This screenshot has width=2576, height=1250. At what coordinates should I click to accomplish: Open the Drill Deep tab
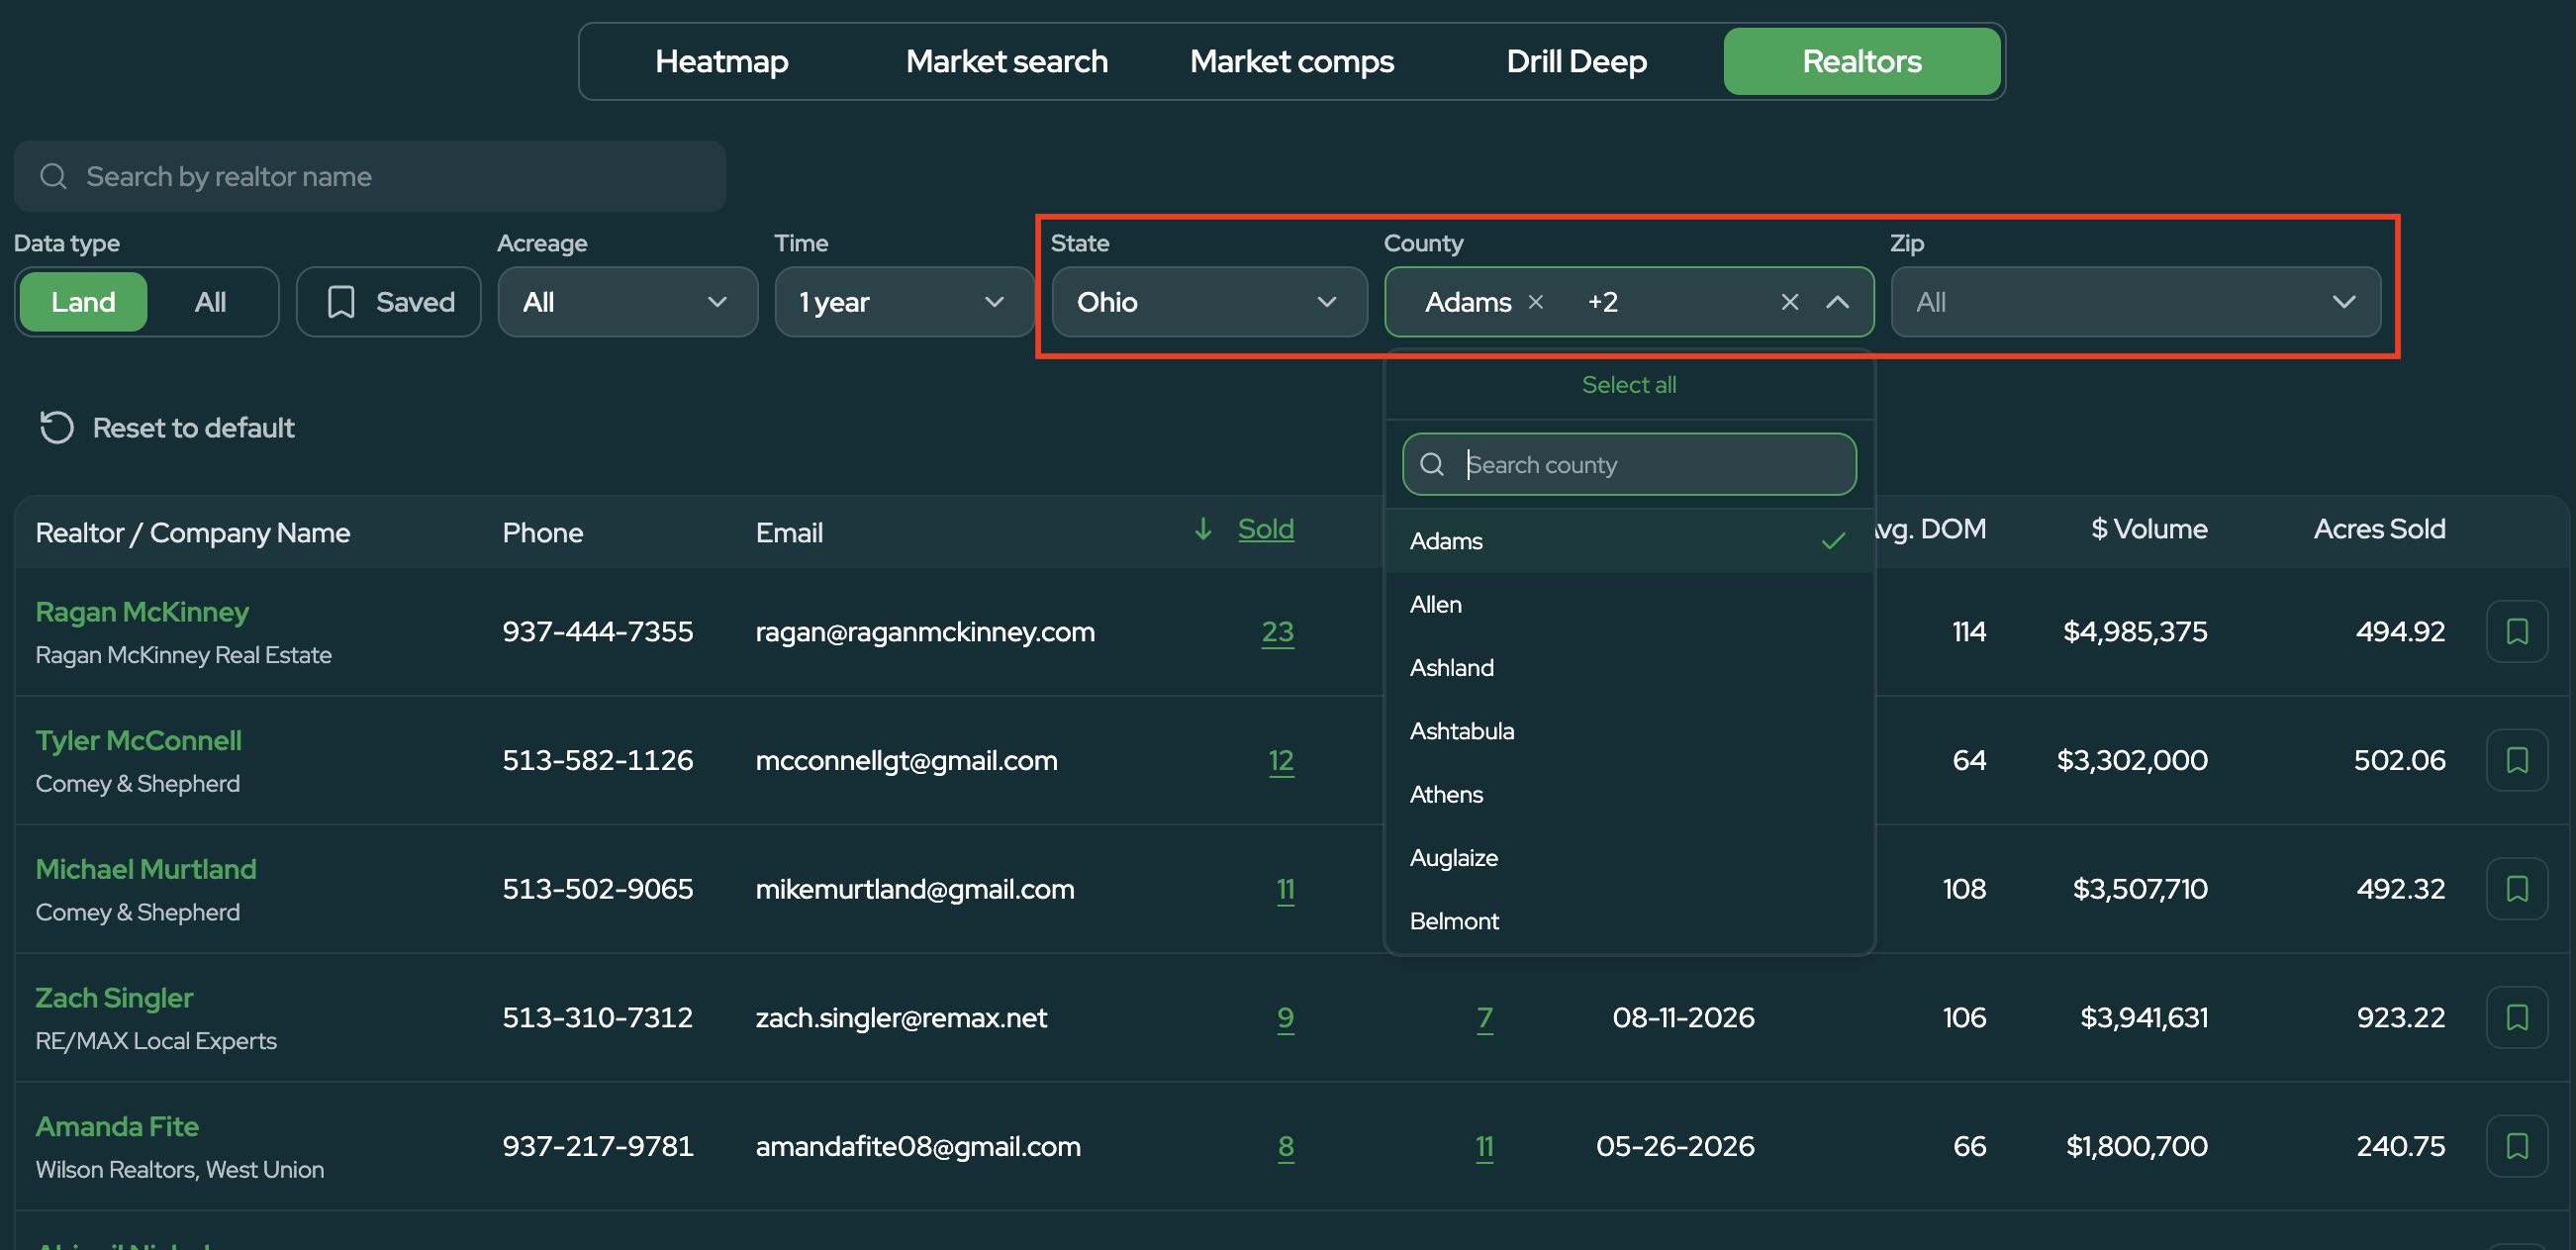pos(1576,61)
